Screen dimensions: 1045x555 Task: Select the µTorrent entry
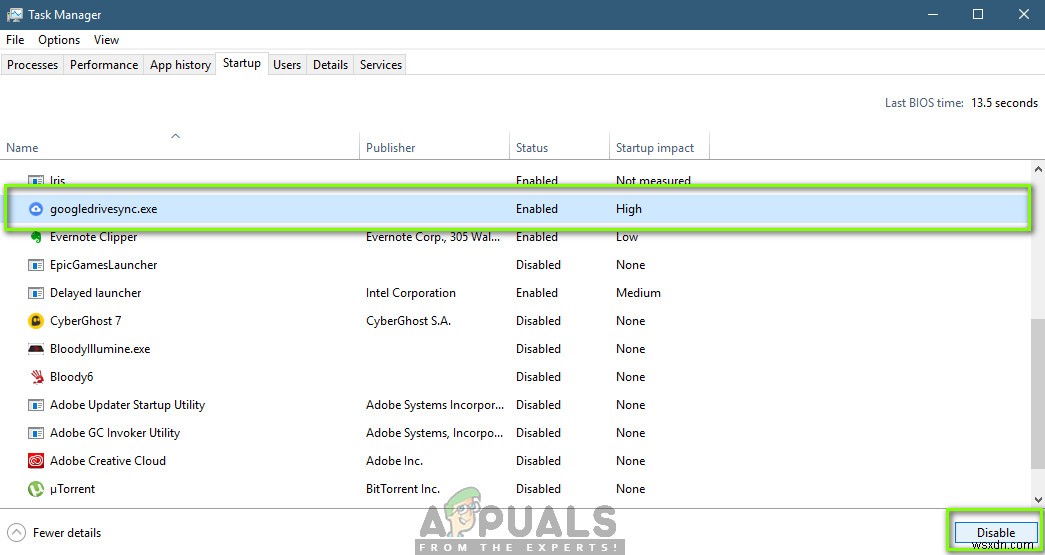pos(73,488)
